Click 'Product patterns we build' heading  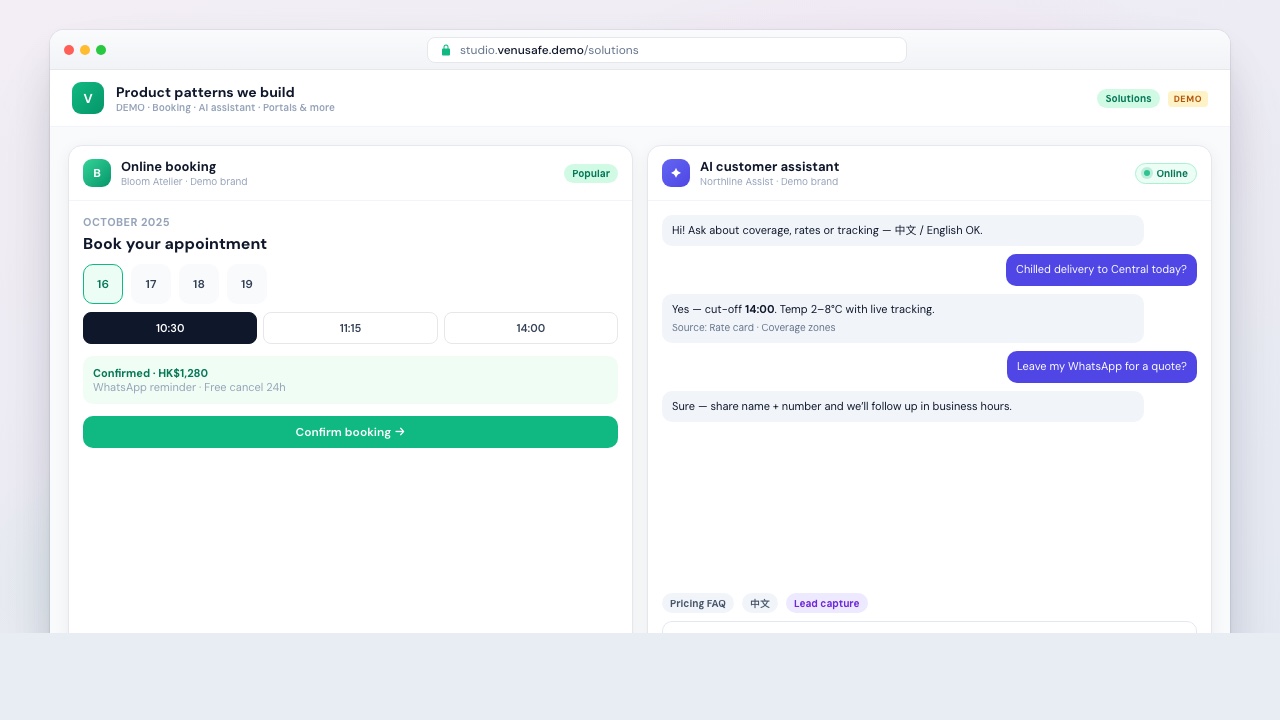[205, 92]
